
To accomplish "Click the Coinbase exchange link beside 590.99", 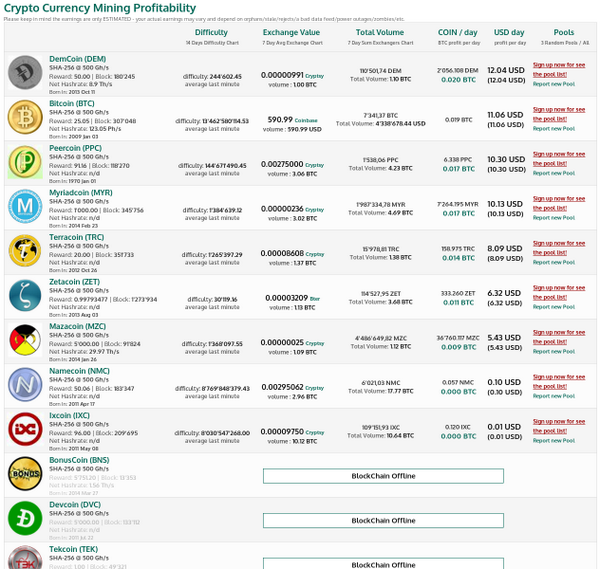I will 306,121.
